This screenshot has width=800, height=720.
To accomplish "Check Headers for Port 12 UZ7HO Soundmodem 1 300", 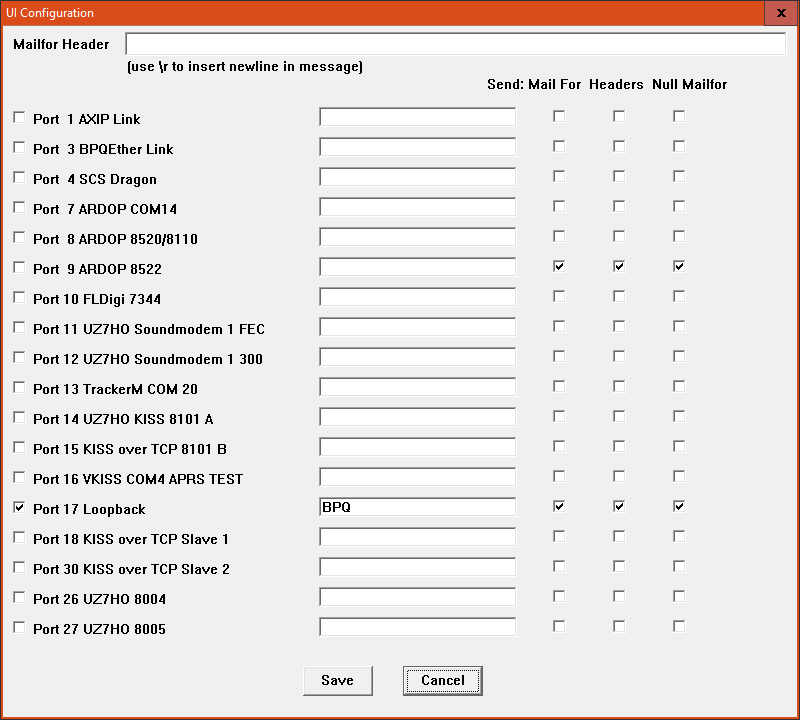I will coord(619,356).
